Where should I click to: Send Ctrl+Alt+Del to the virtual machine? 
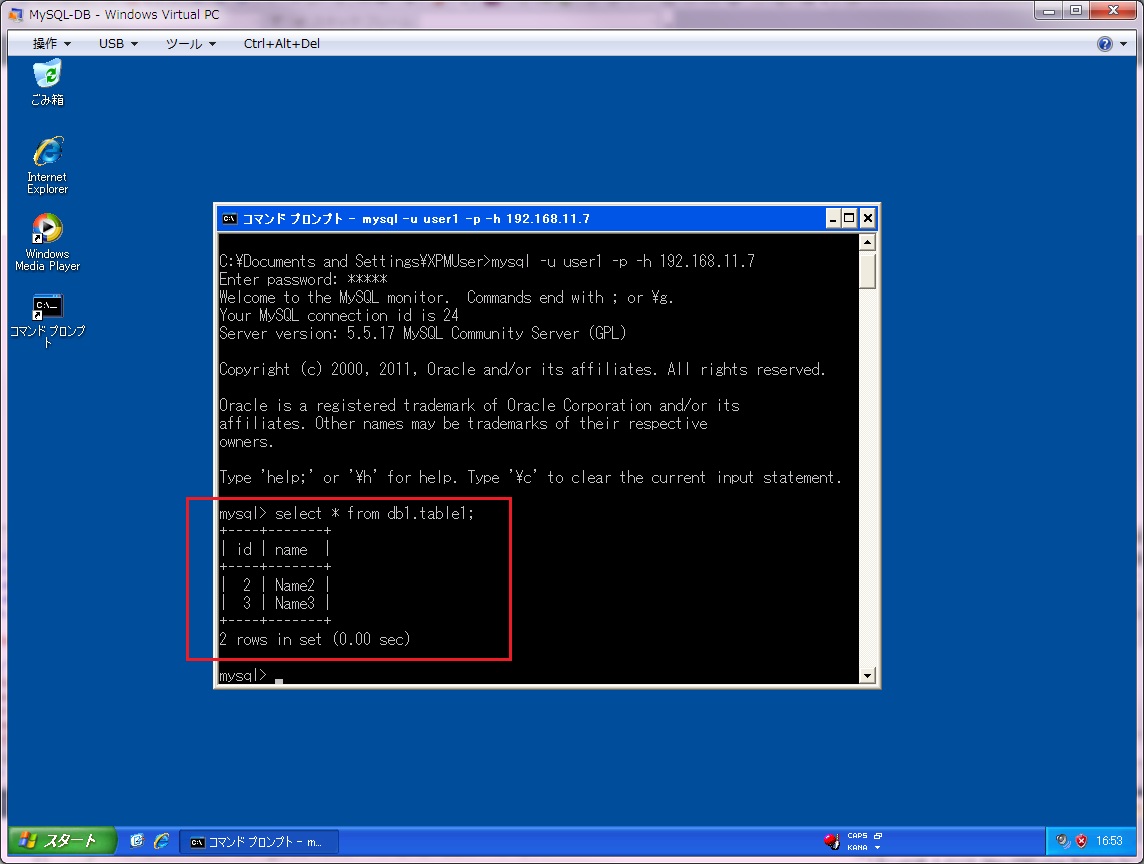282,44
